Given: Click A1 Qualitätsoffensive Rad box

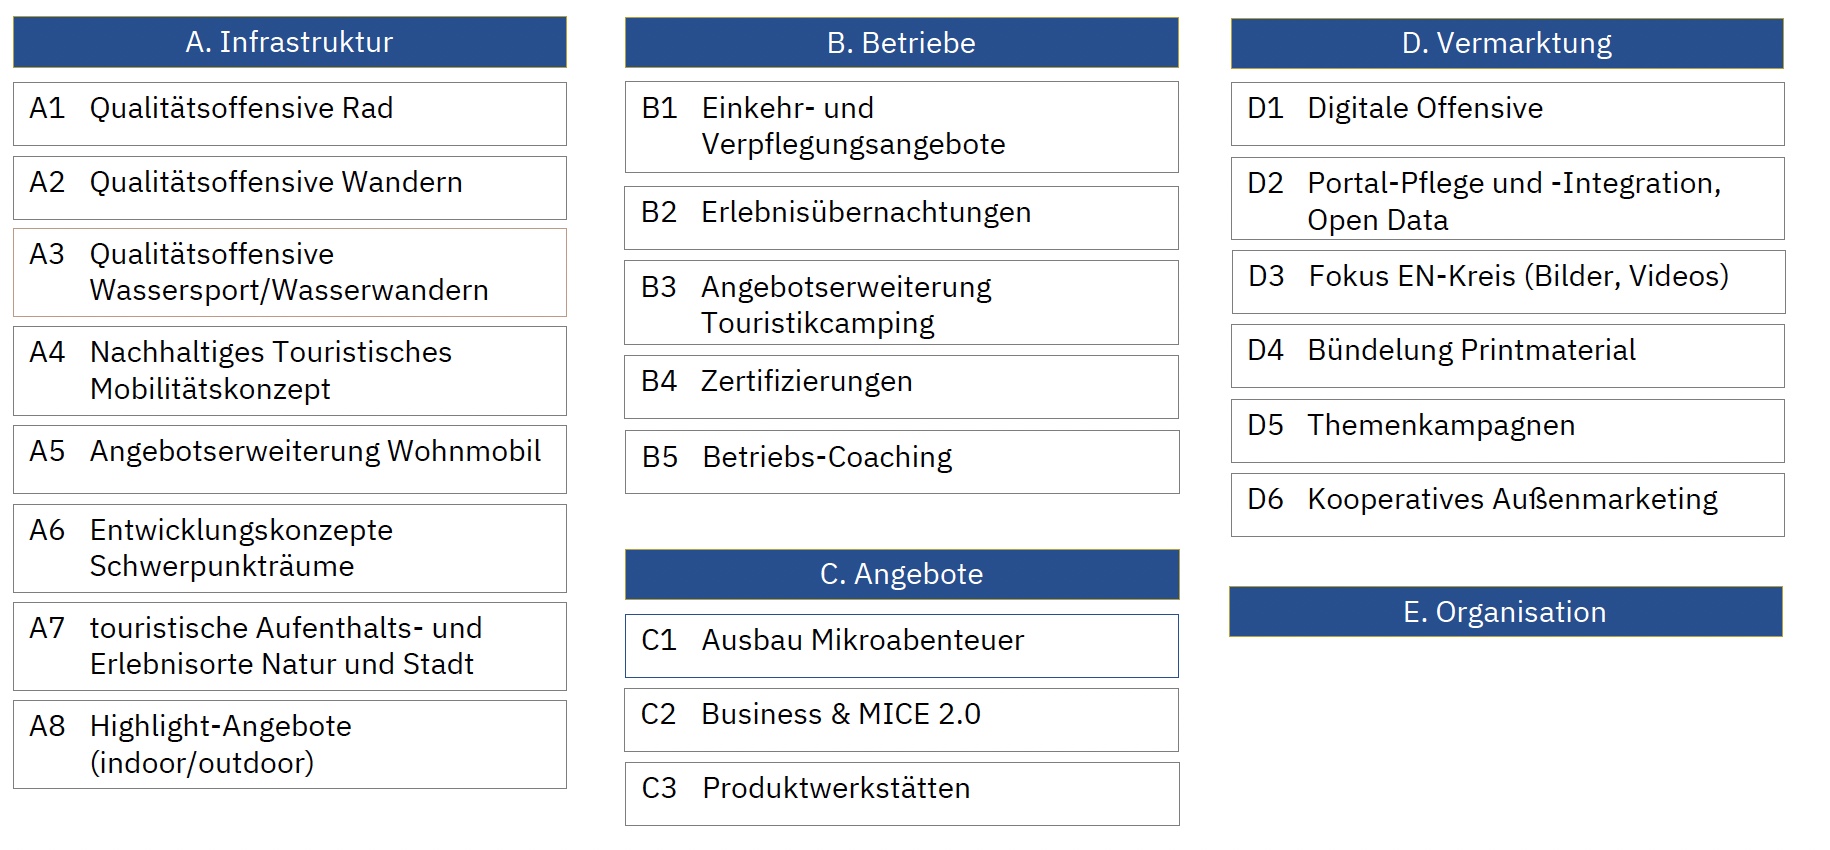Looking at the screenshot, I should click(x=290, y=114).
